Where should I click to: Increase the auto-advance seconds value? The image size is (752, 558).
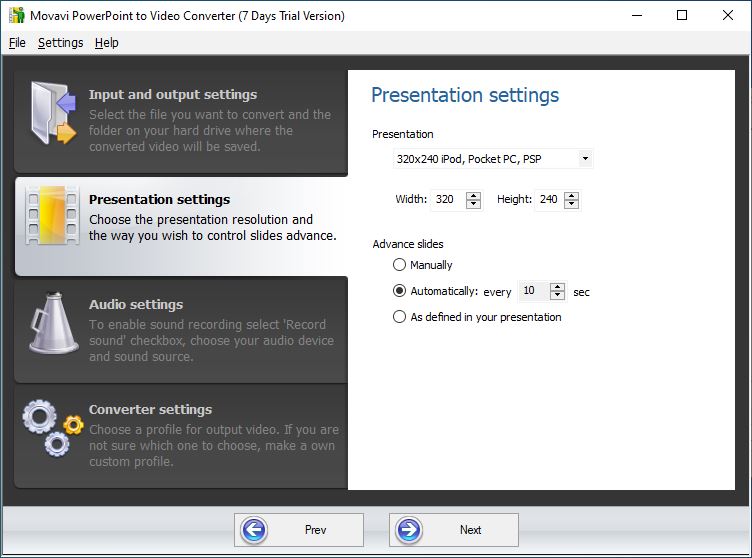coord(557,287)
